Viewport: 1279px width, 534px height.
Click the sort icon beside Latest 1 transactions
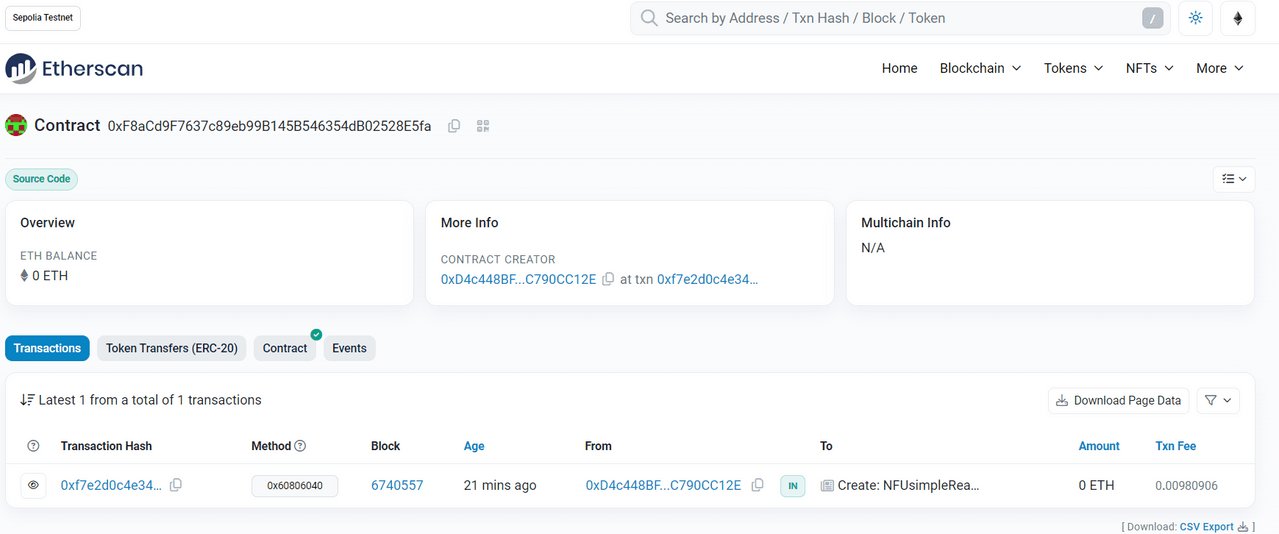27,400
